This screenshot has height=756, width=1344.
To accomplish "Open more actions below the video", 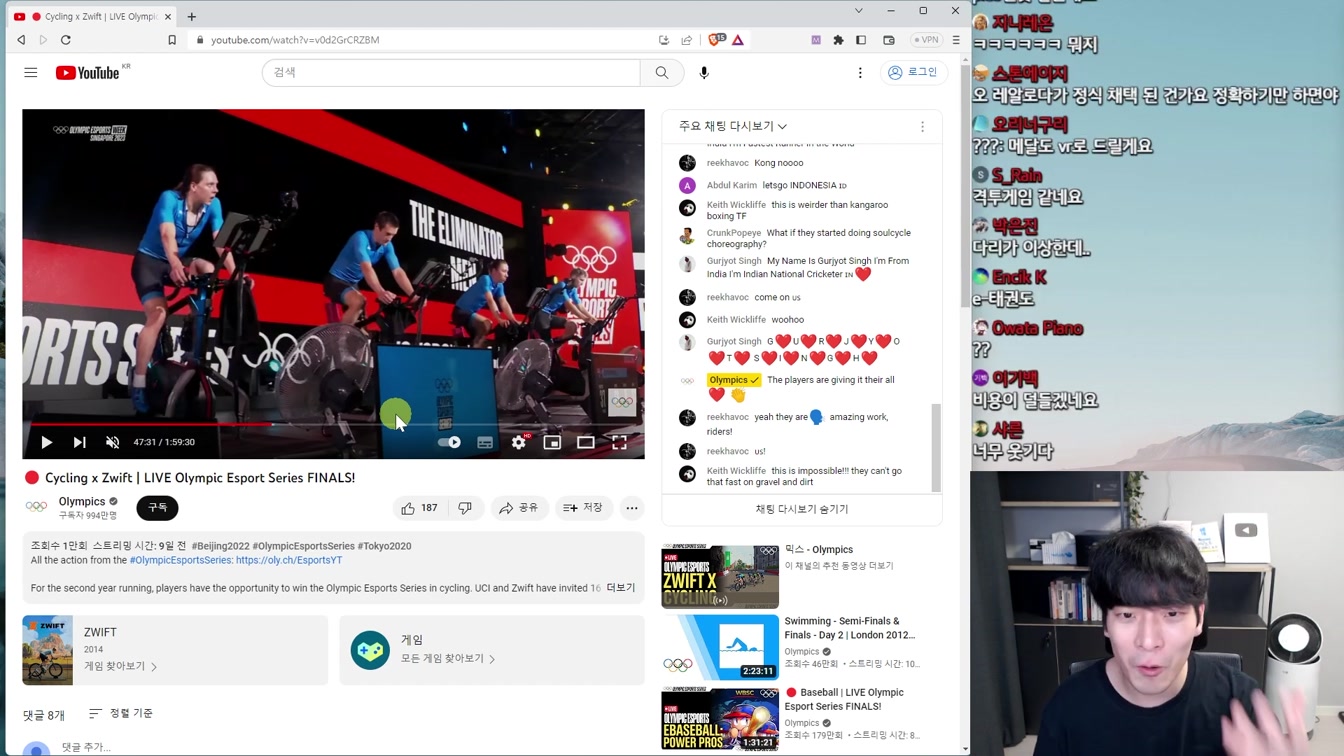I will pos(632,508).
